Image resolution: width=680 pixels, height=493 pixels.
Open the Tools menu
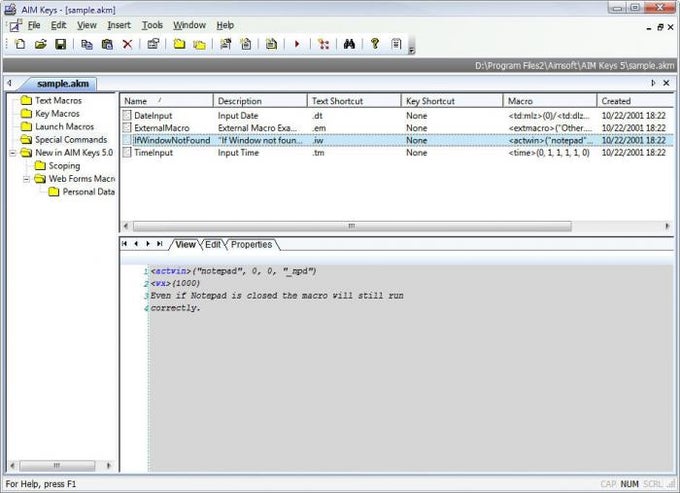(152, 25)
